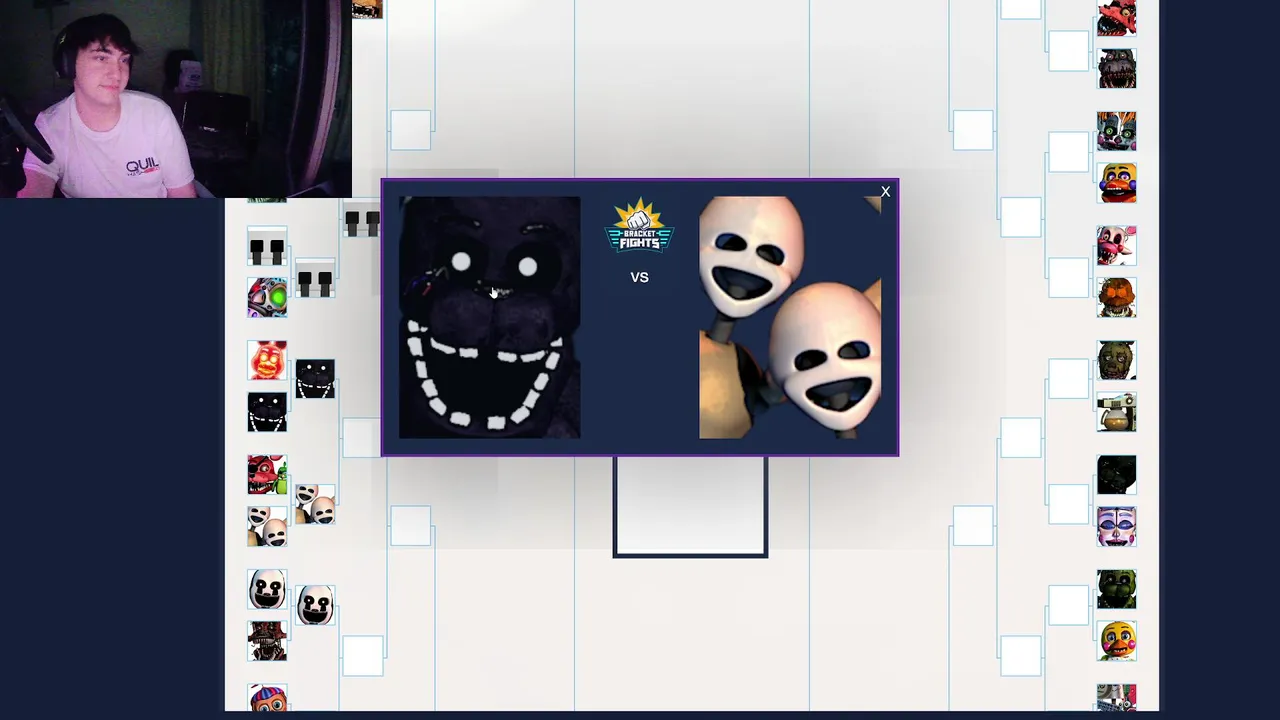This screenshot has width=1280, height=720.
Task: Select the Scrap Baby green-eye thumbnail on left
Action: point(267,297)
